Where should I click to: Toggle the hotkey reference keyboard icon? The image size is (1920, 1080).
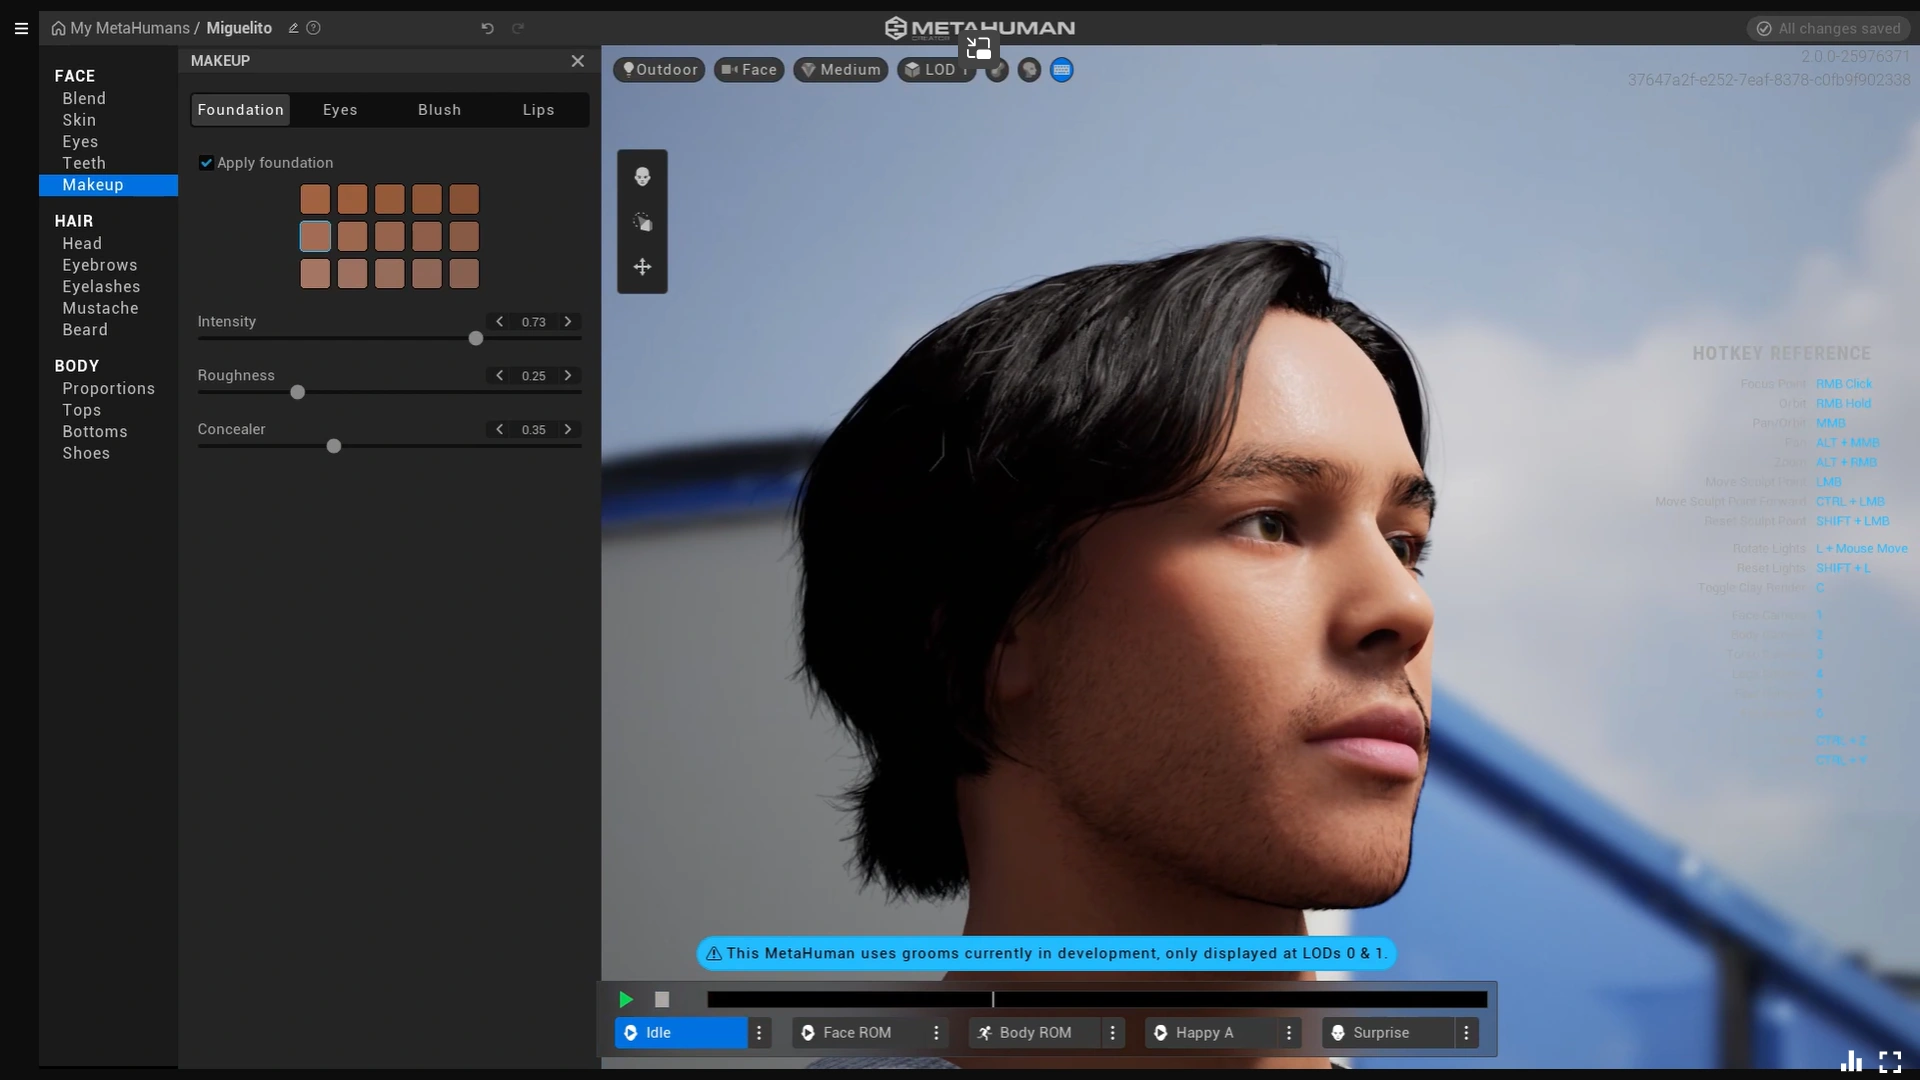tap(1061, 70)
